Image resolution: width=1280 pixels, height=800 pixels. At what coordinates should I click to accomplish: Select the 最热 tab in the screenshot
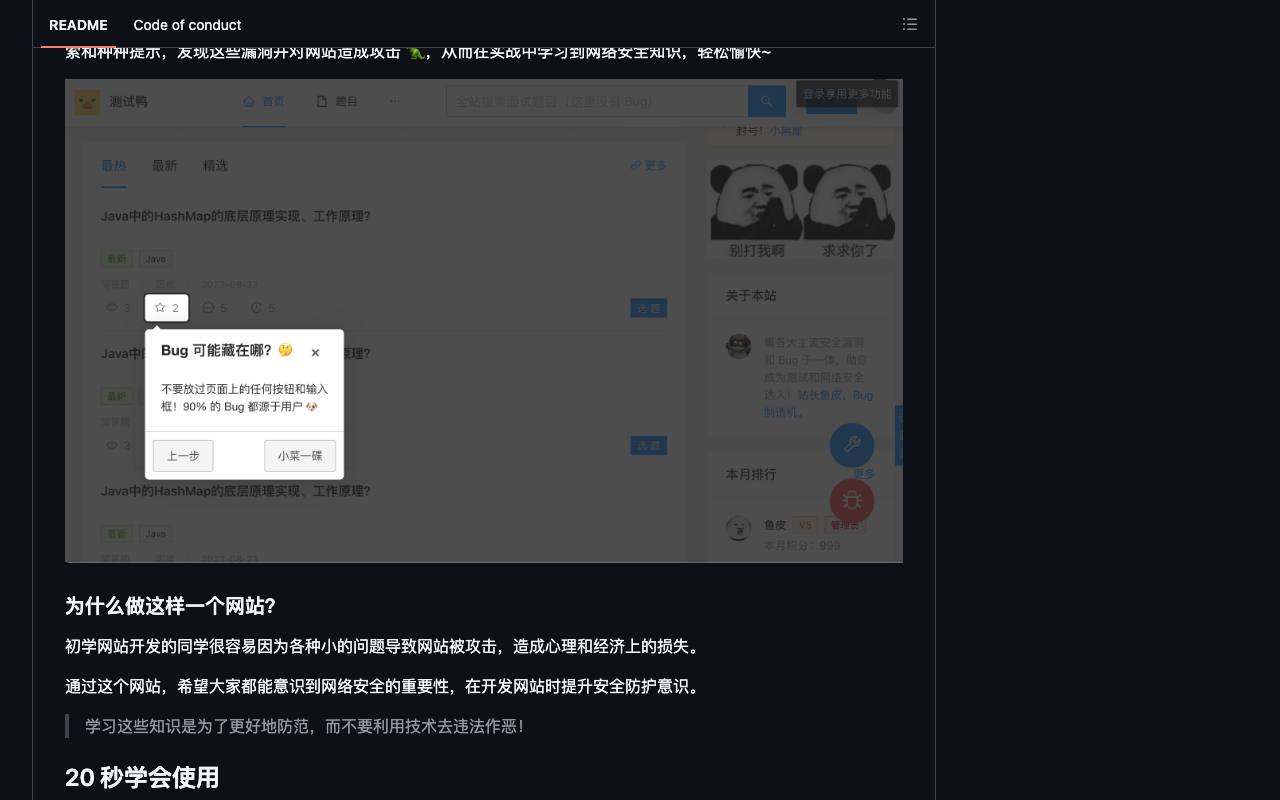click(114, 166)
